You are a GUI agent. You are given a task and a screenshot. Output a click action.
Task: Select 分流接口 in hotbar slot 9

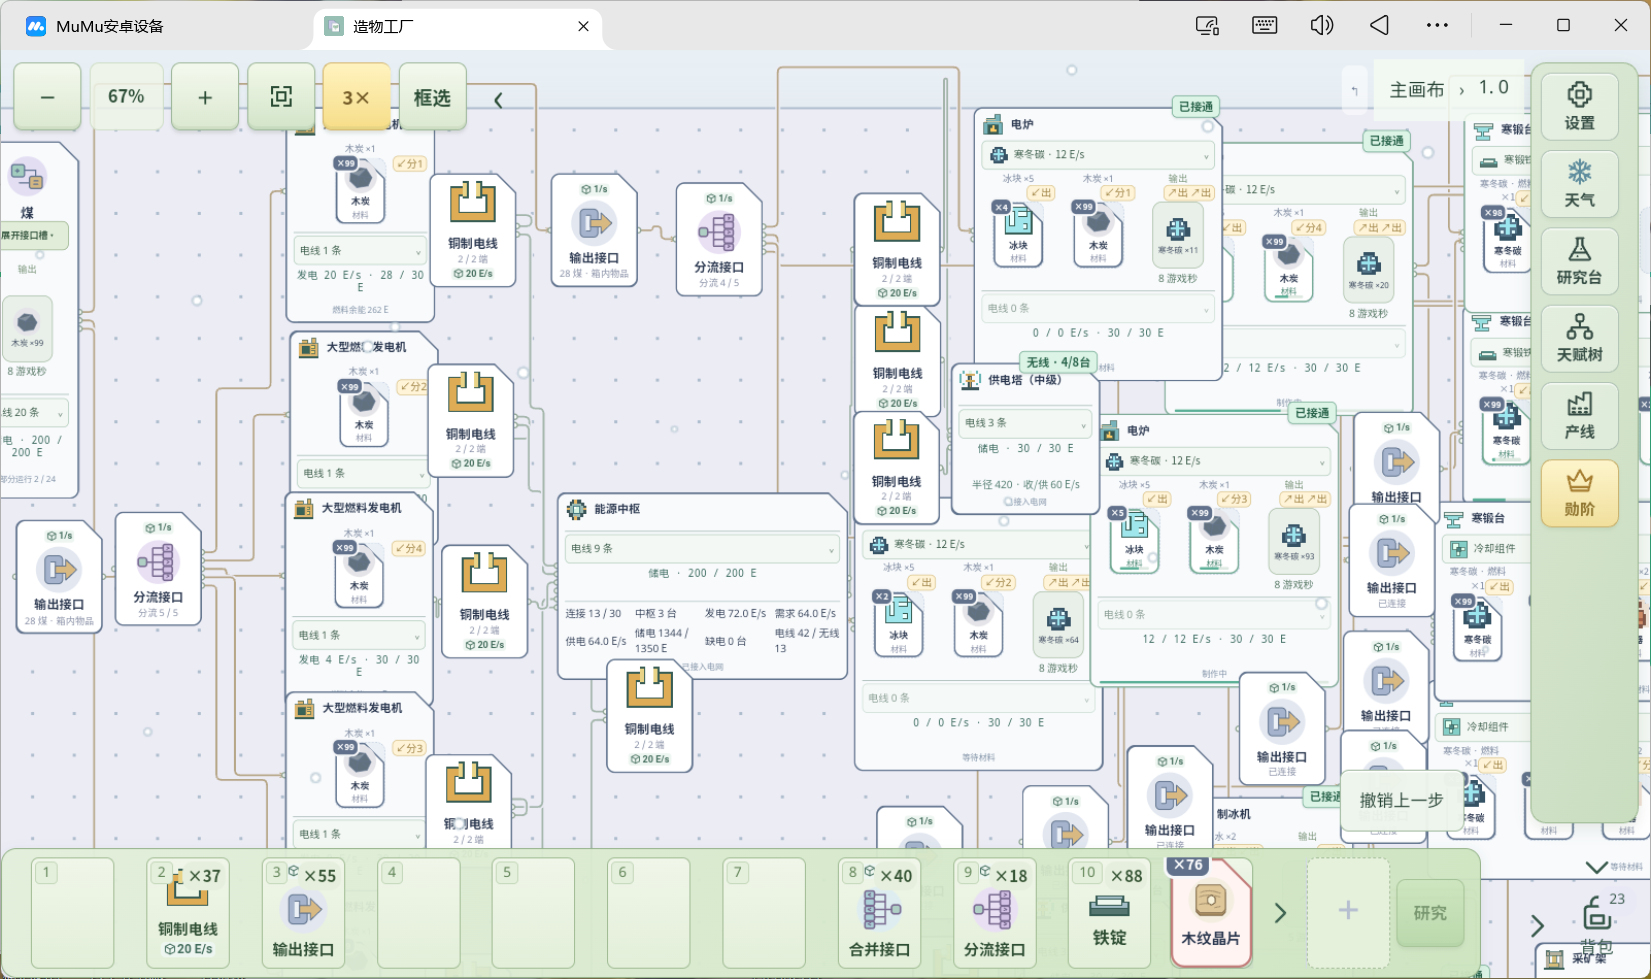994,912
